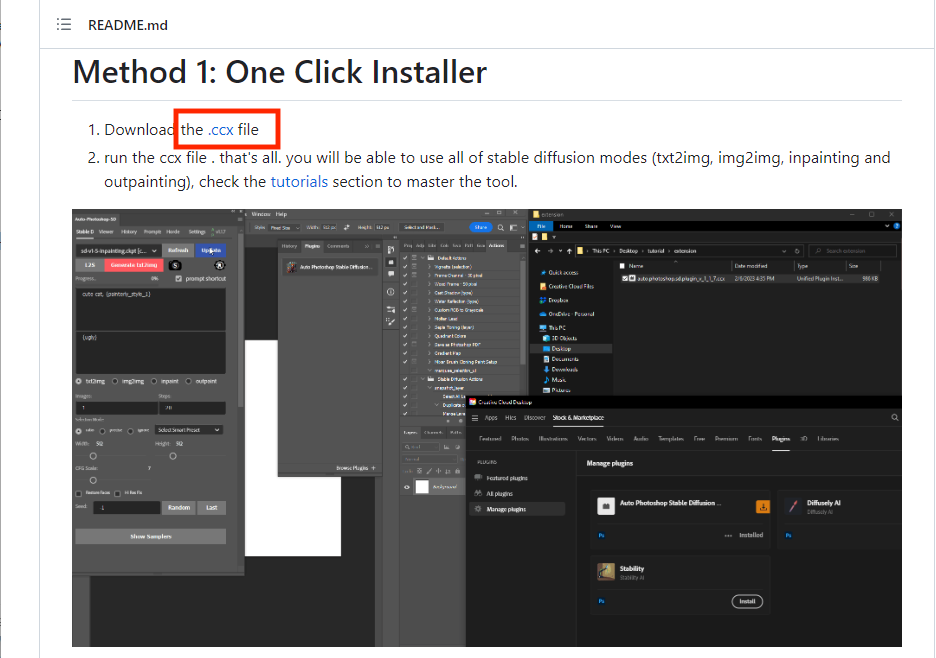Click File Explorer address bar refresh icon
This screenshot has height=658, width=936.
[x=798, y=251]
